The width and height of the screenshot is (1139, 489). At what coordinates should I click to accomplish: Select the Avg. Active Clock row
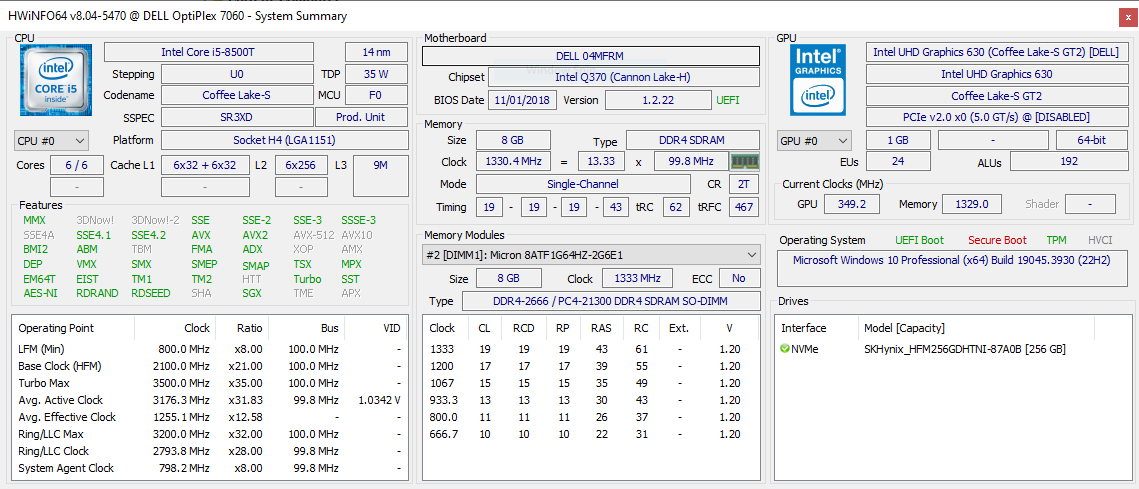[209, 400]
